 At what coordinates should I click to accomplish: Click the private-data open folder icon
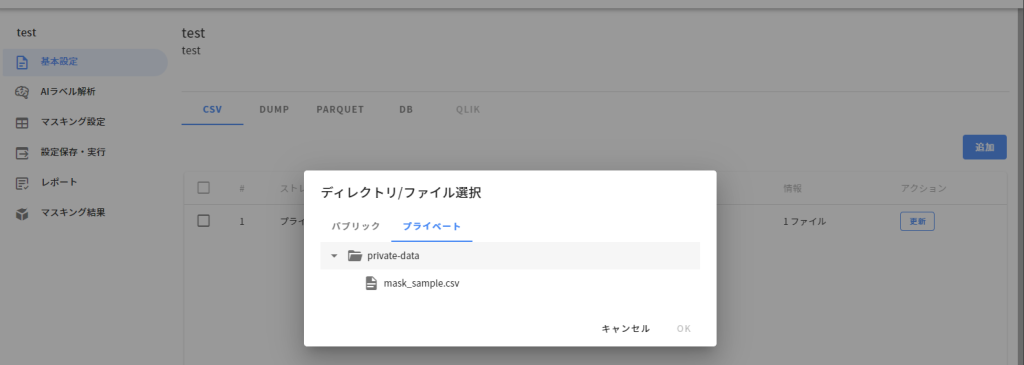tap(355, 256)
